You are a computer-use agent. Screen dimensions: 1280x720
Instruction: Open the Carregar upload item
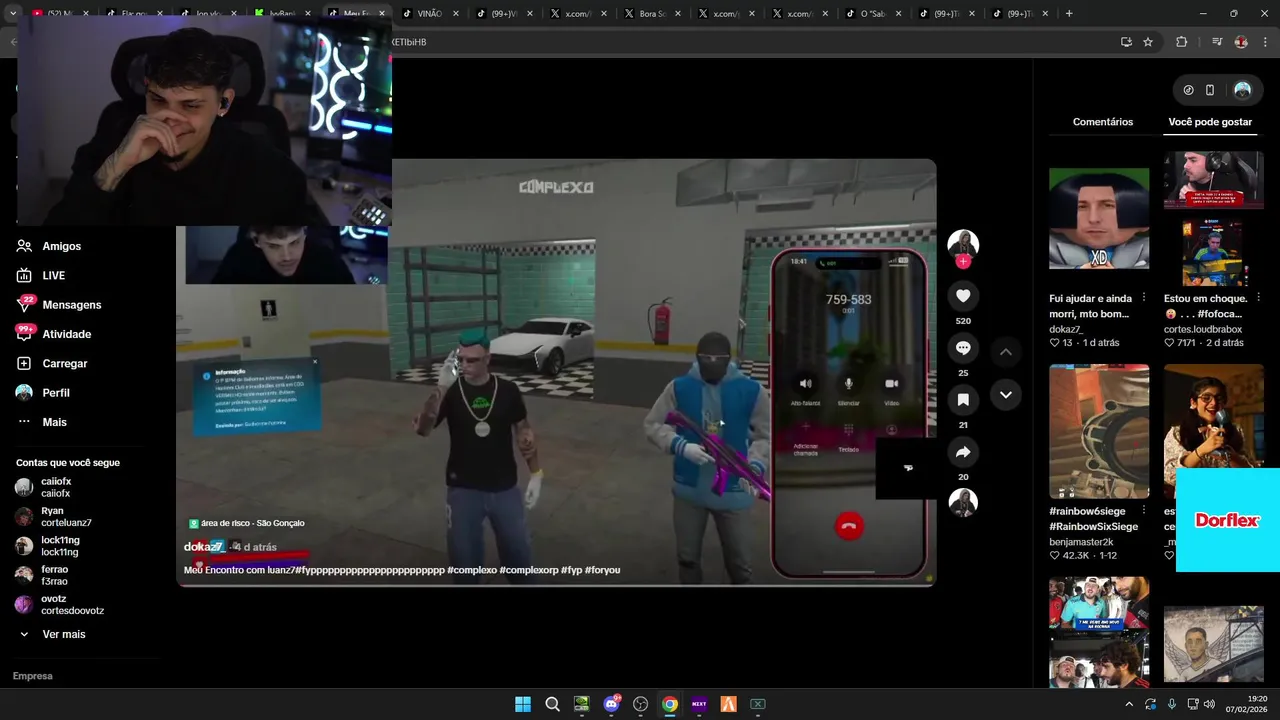[x=64, y=364]
